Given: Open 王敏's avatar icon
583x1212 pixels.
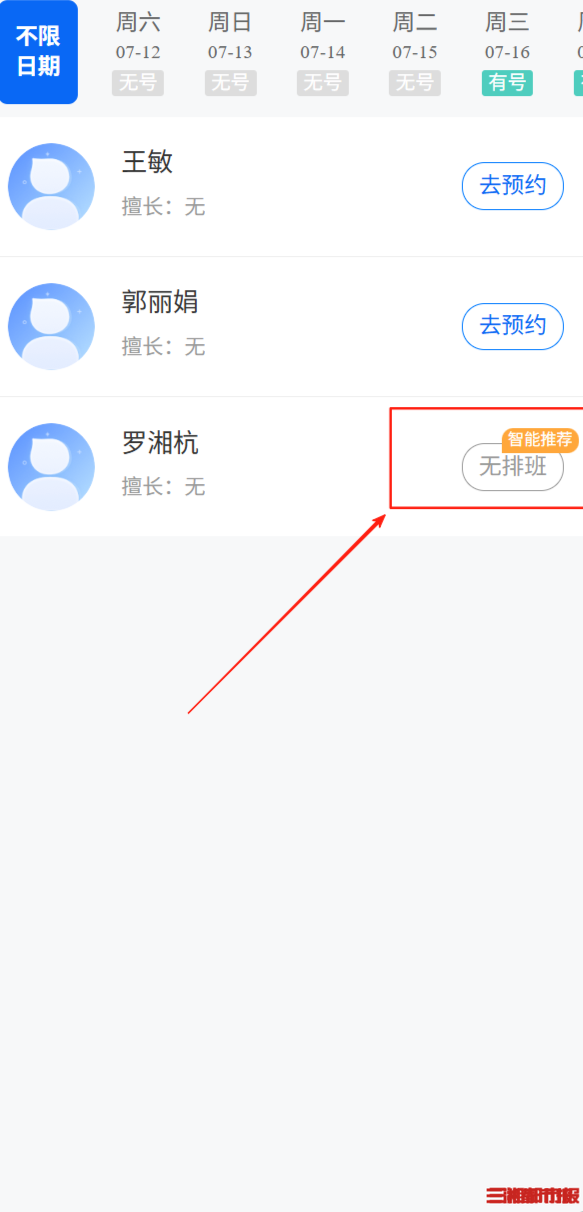Looking at the screenshot, I should [x=51, y=187].
